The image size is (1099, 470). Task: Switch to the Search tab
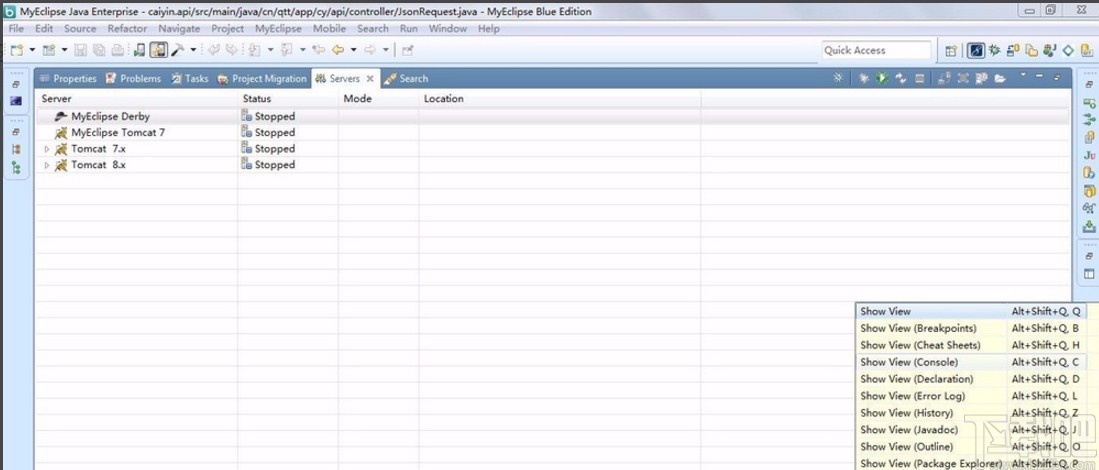[406, 78]
